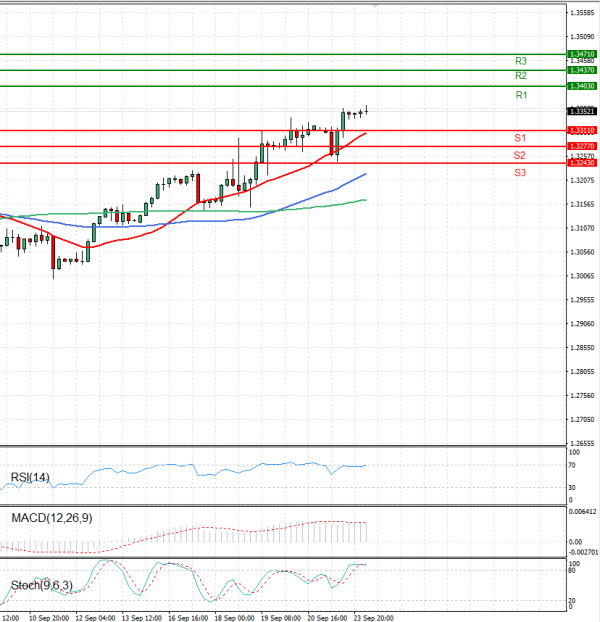Click the 23 Sep 20:00 time axis label
This screenshot has width=600, height=622.
372,617
